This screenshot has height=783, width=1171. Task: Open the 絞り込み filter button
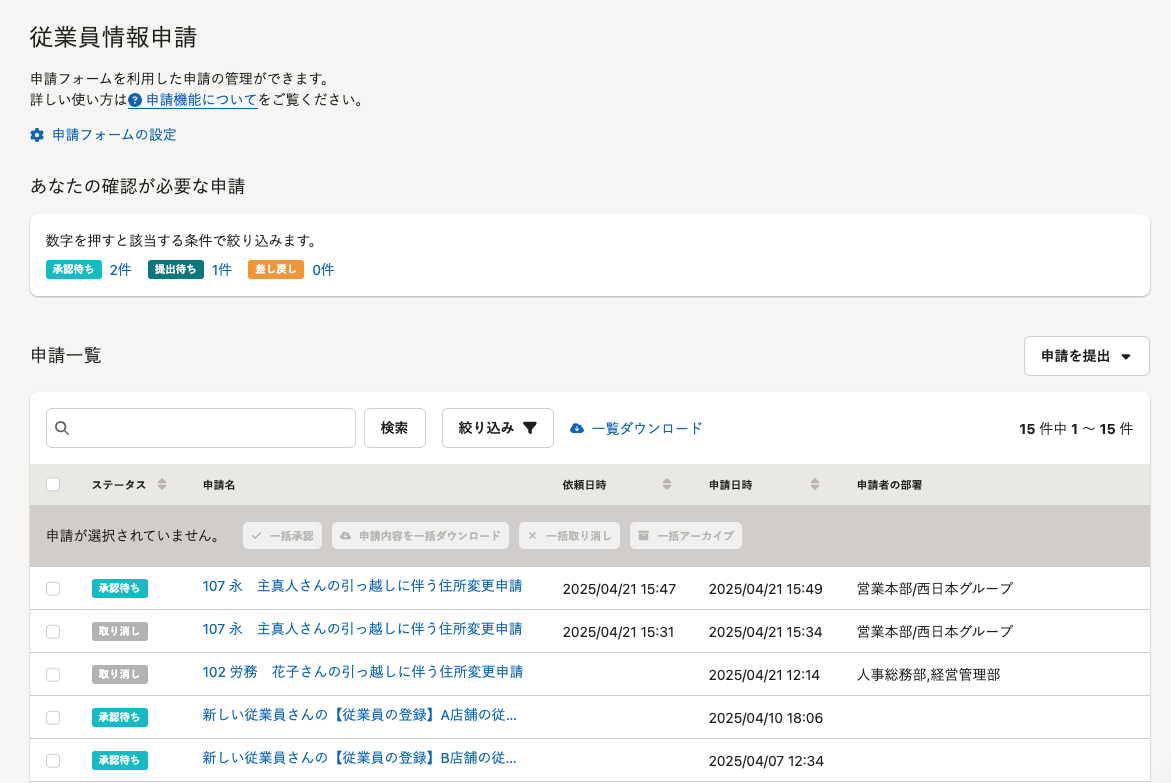[497, 428]
